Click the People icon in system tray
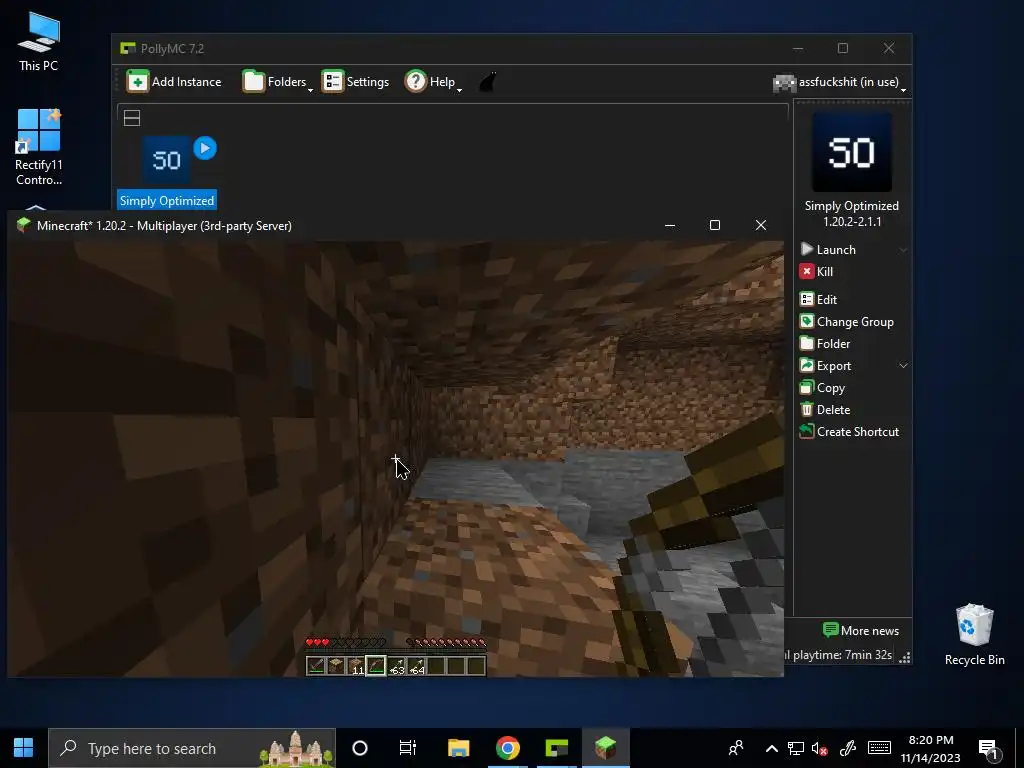 [x=736, y=748]
